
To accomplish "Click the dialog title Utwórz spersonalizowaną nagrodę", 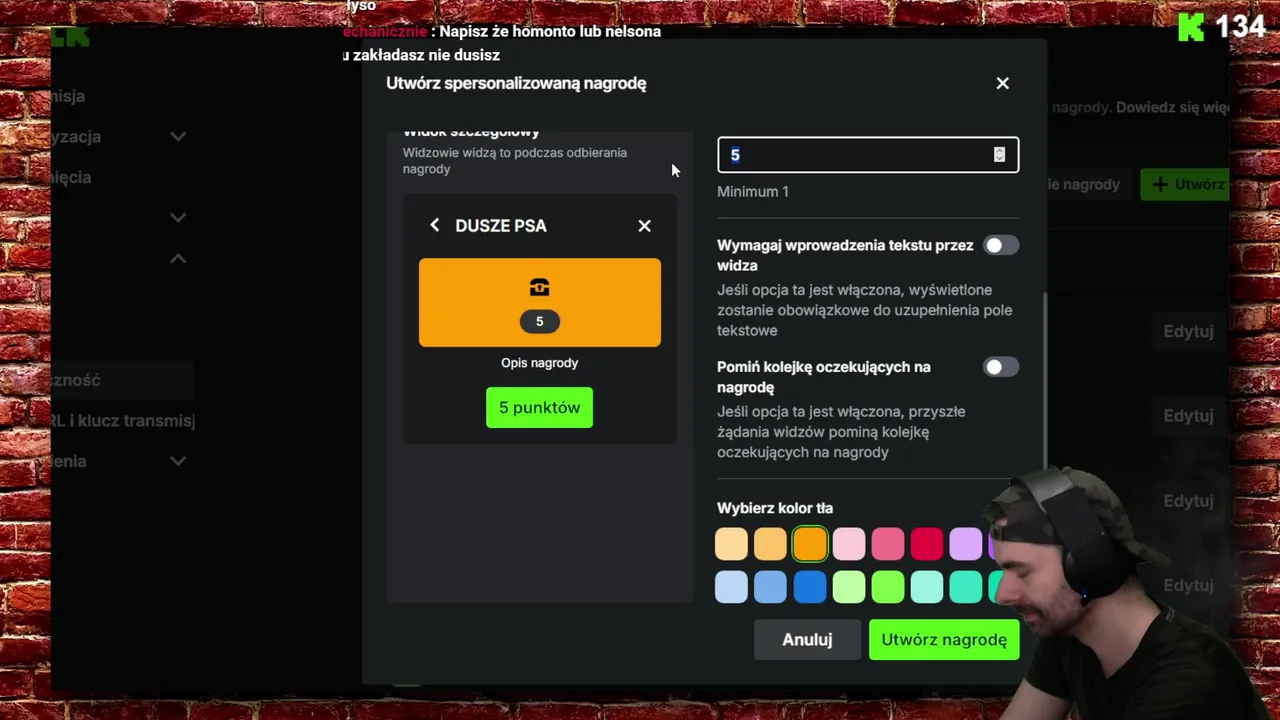I will tap(516, 83).
